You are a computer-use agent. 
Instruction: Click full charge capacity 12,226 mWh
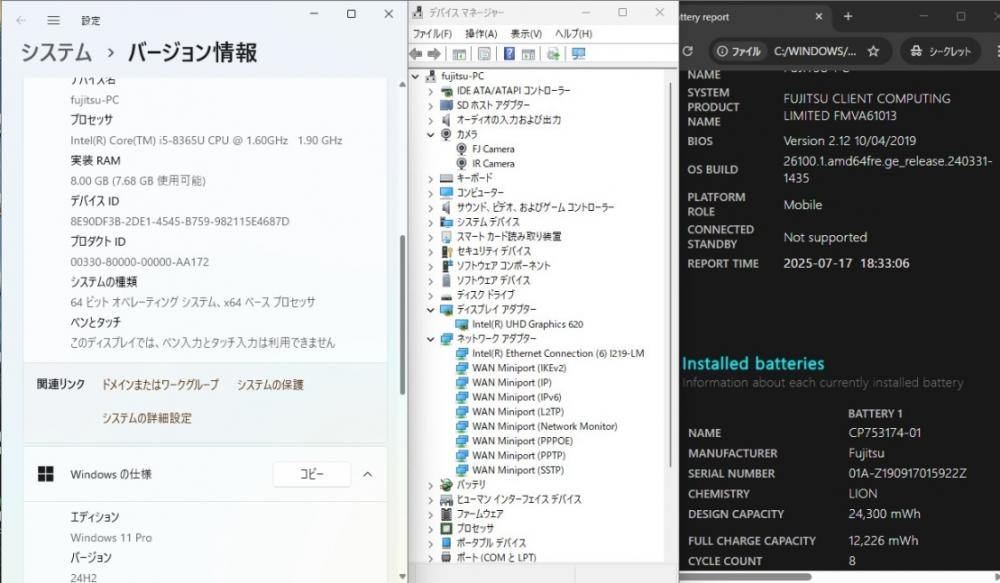pyautogui.click(x=883, y=540)
